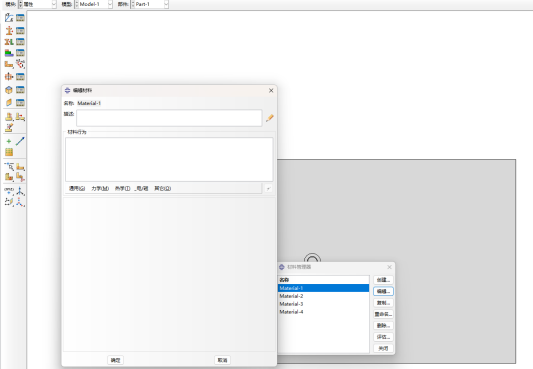Open the Section Manager icon
The image size is (533, 369).
(x=20, y=31)
